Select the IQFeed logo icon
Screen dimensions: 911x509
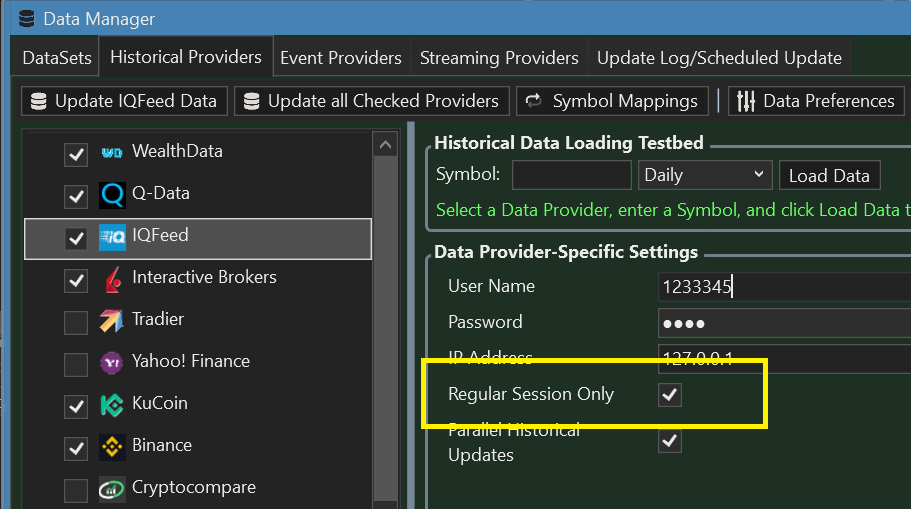pos(112,238)
